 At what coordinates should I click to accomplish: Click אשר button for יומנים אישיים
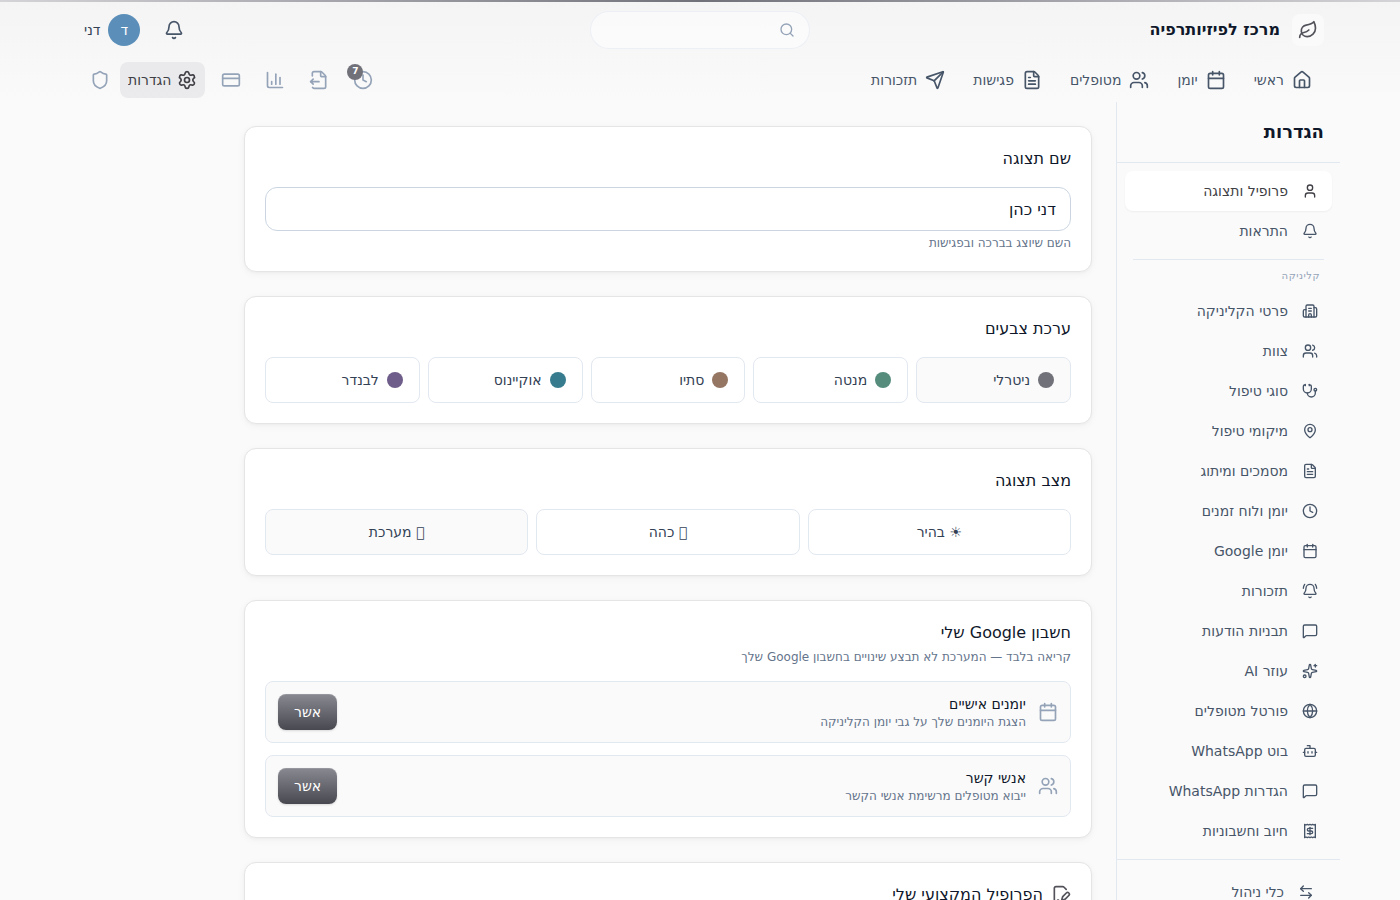[x=307, y=712]
